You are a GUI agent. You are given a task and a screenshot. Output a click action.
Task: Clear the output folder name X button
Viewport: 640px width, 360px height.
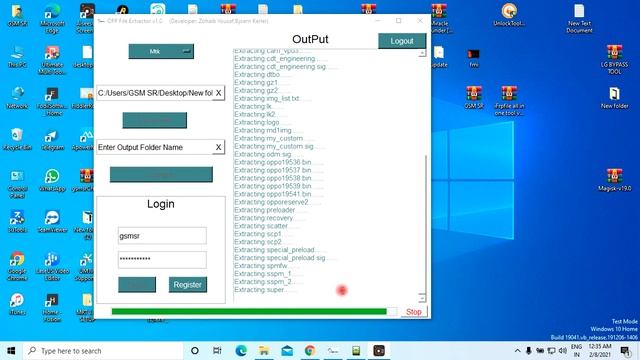click(218, 147)
